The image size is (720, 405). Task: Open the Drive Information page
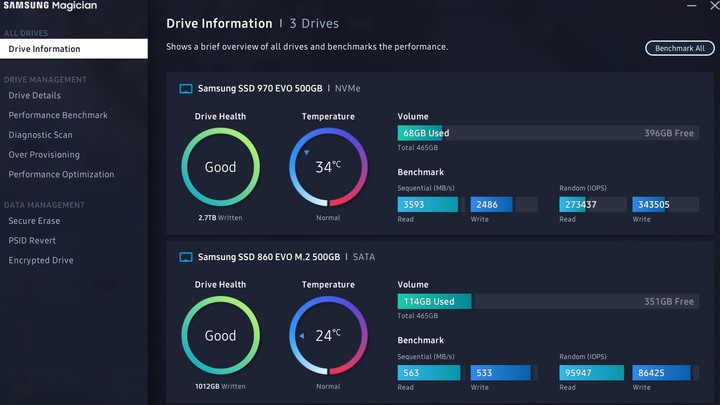(x=73, y=49)
